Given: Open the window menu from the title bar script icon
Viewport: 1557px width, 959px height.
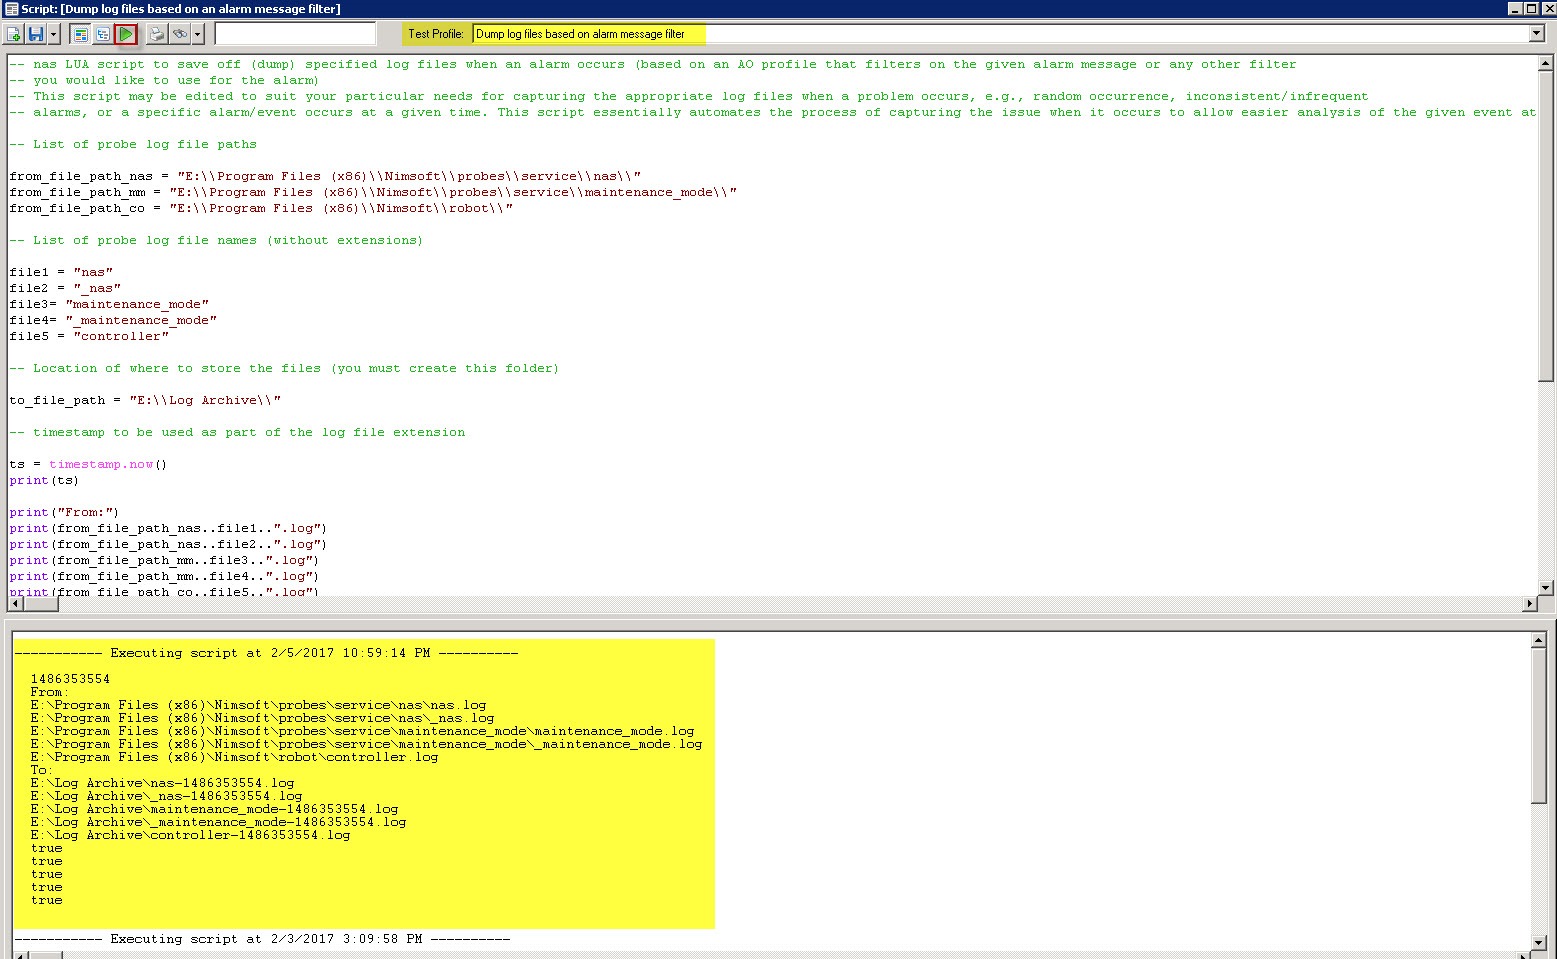Looking at the screenshot, I should [x=11, y=9].
